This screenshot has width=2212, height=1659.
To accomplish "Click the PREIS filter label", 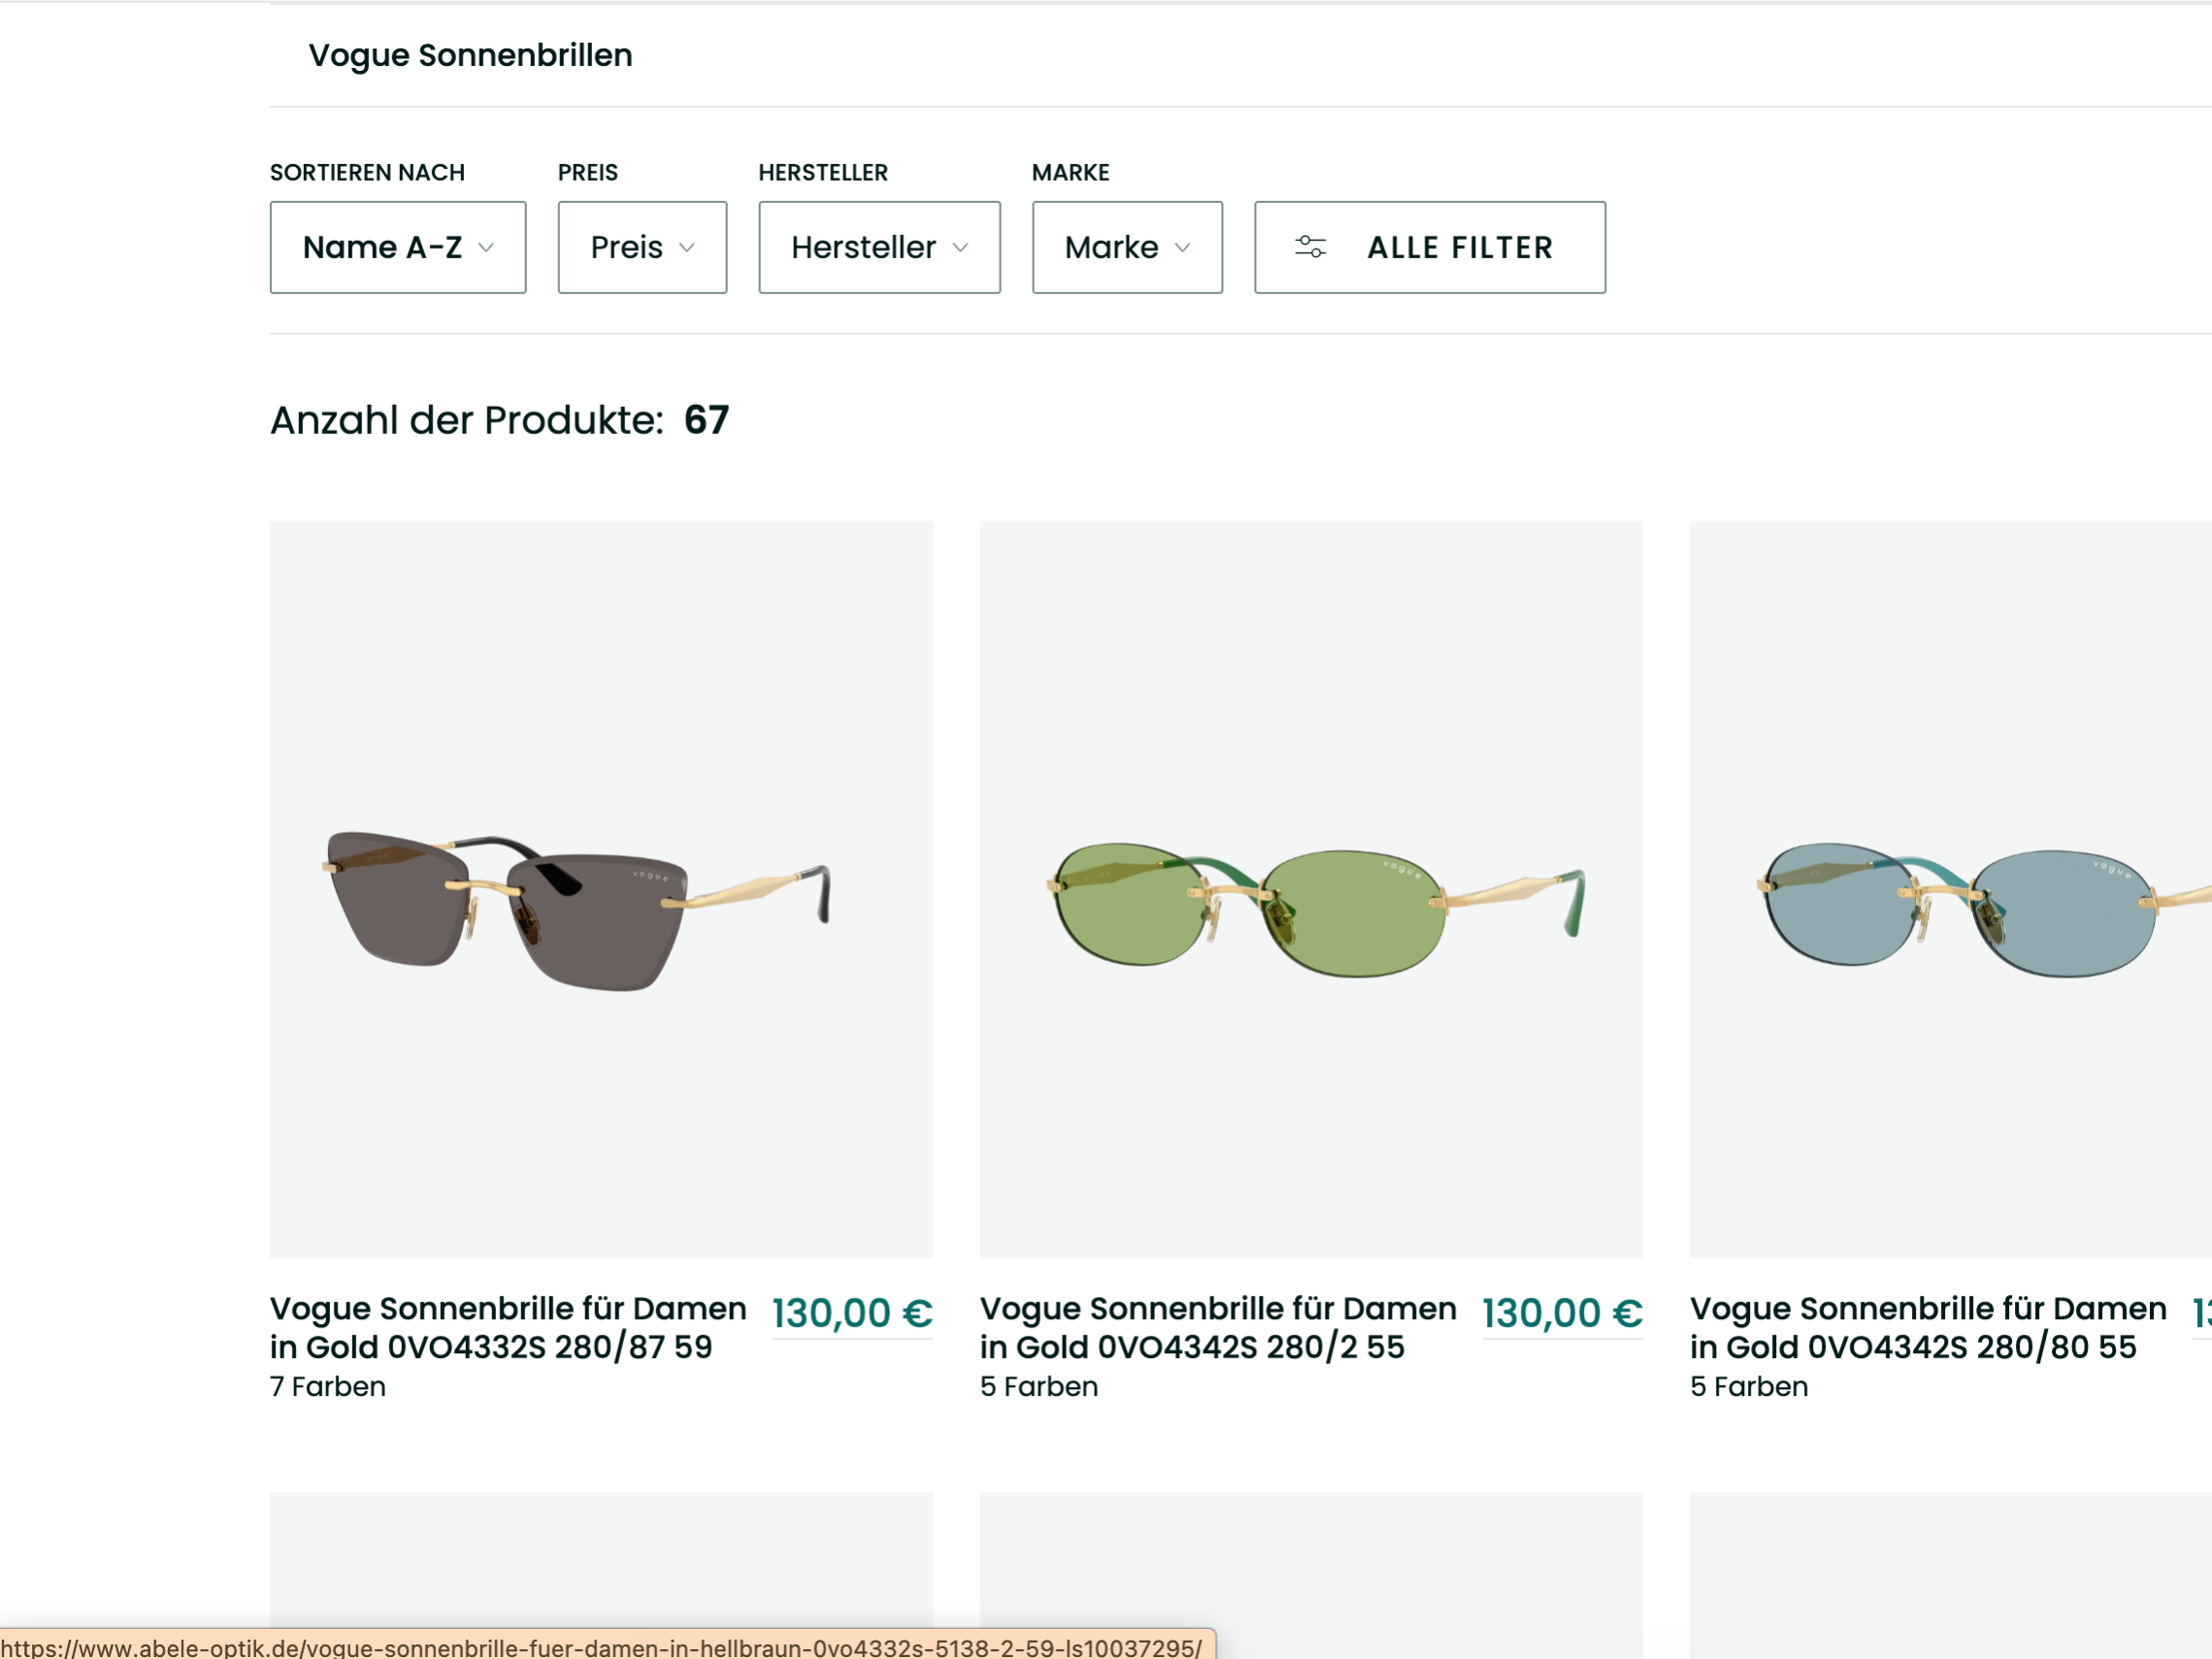I will tap(588, 172).
